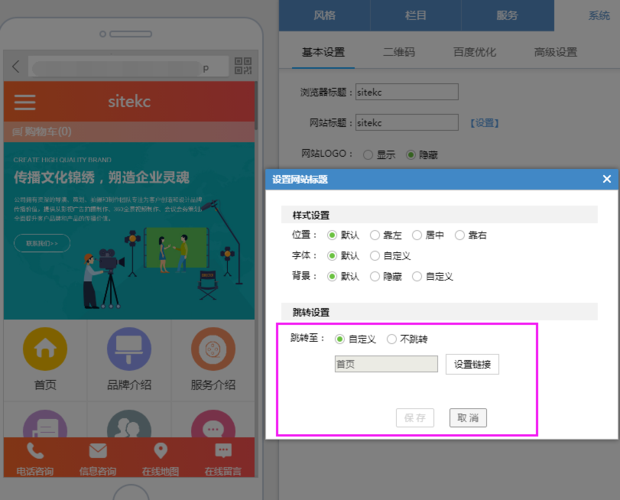Tap the gray people icon in grid
Screen dimensions: 620x500
tap(129, 424)
